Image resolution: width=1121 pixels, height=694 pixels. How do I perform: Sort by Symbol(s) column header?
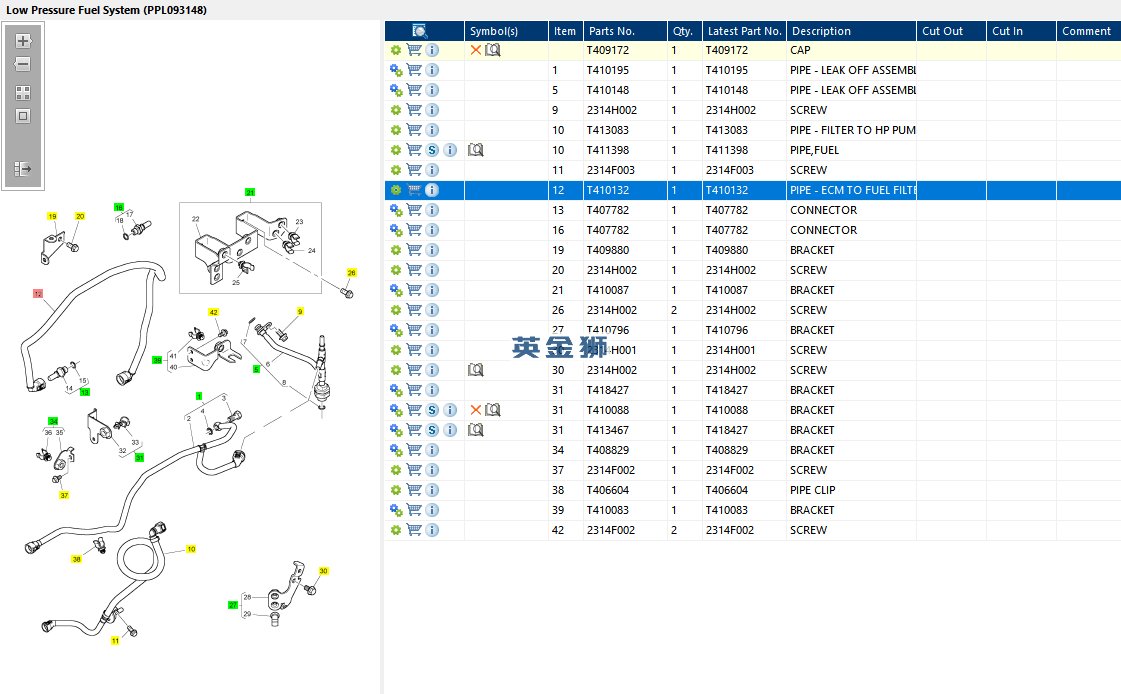point(506,31)
